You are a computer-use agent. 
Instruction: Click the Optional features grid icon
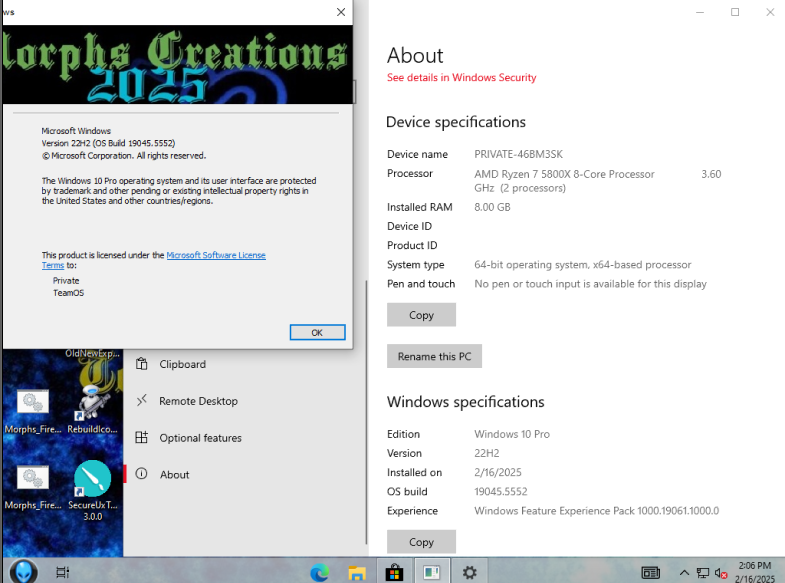(x=142, y=437)
